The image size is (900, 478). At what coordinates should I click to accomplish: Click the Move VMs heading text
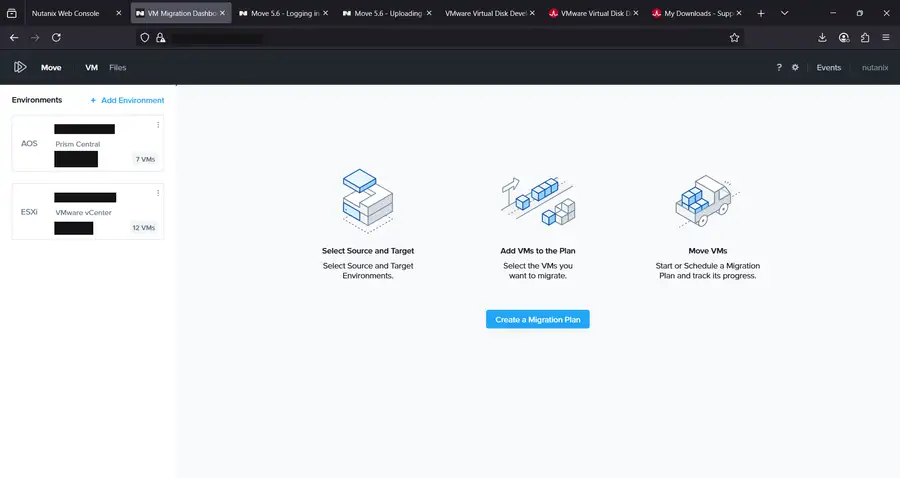708,251
